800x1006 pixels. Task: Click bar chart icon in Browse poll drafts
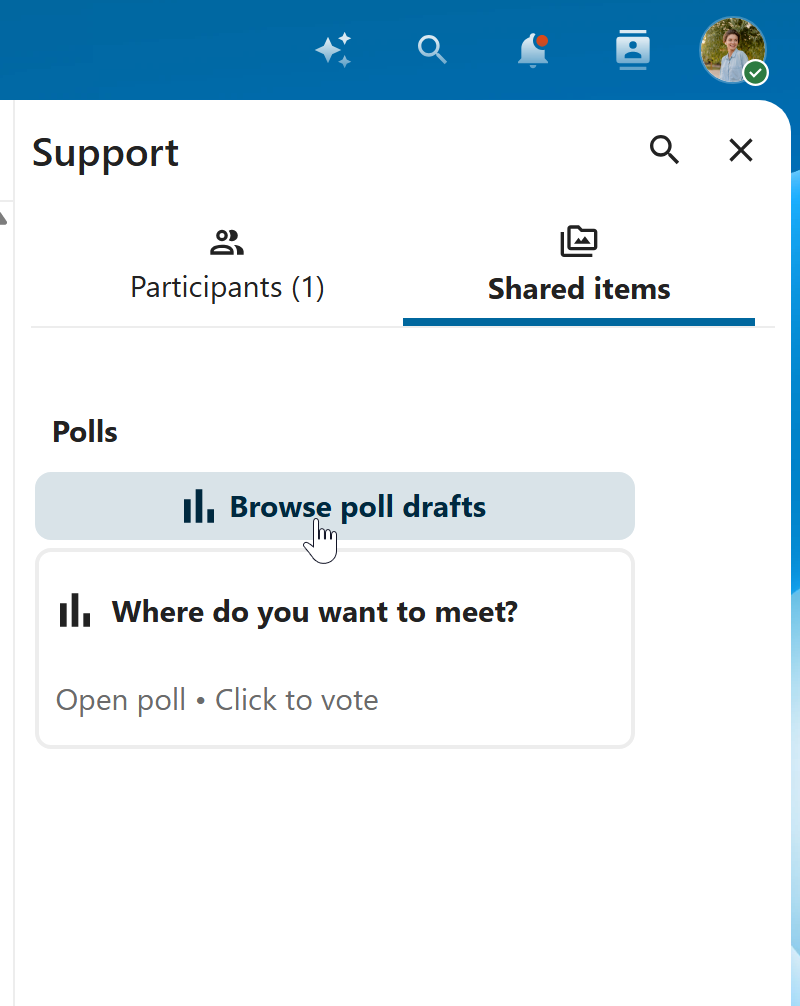pyautogui.click(x=199, y=507)
